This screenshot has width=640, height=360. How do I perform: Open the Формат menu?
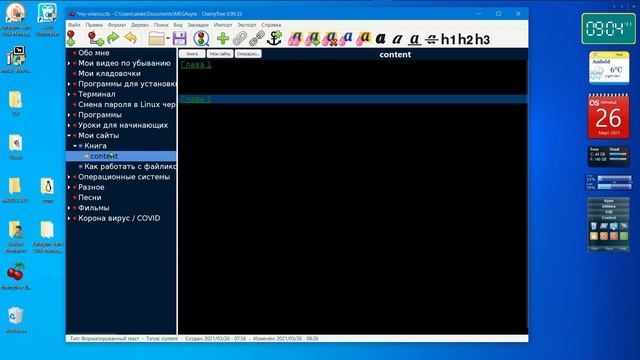pyautogui.click(x=117, y=25)
